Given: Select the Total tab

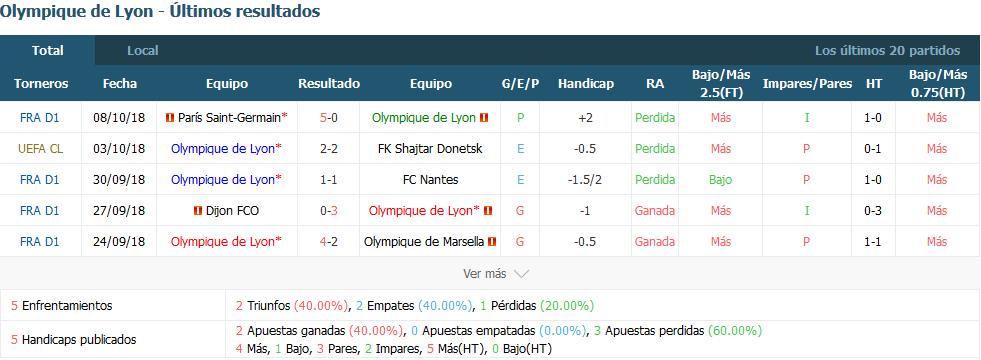Looking at the screenshot, I should point(48,51).
